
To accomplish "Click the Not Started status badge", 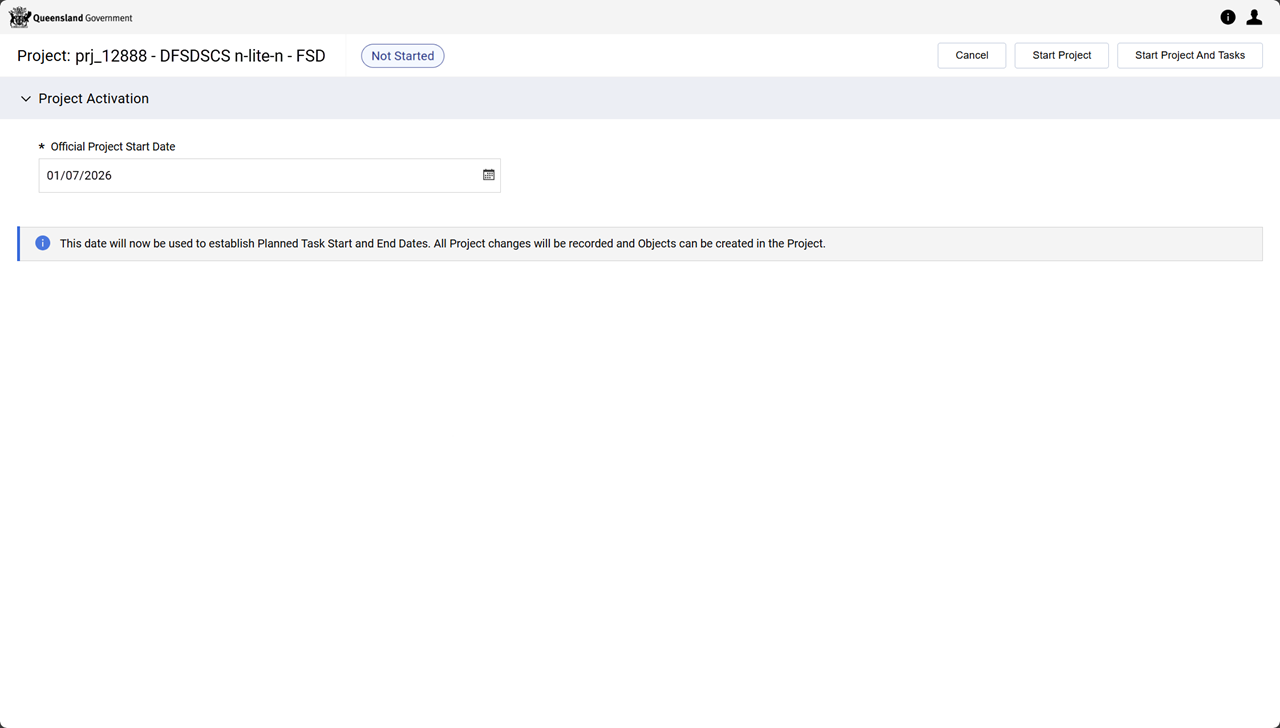I will click(x=402, y=56).
